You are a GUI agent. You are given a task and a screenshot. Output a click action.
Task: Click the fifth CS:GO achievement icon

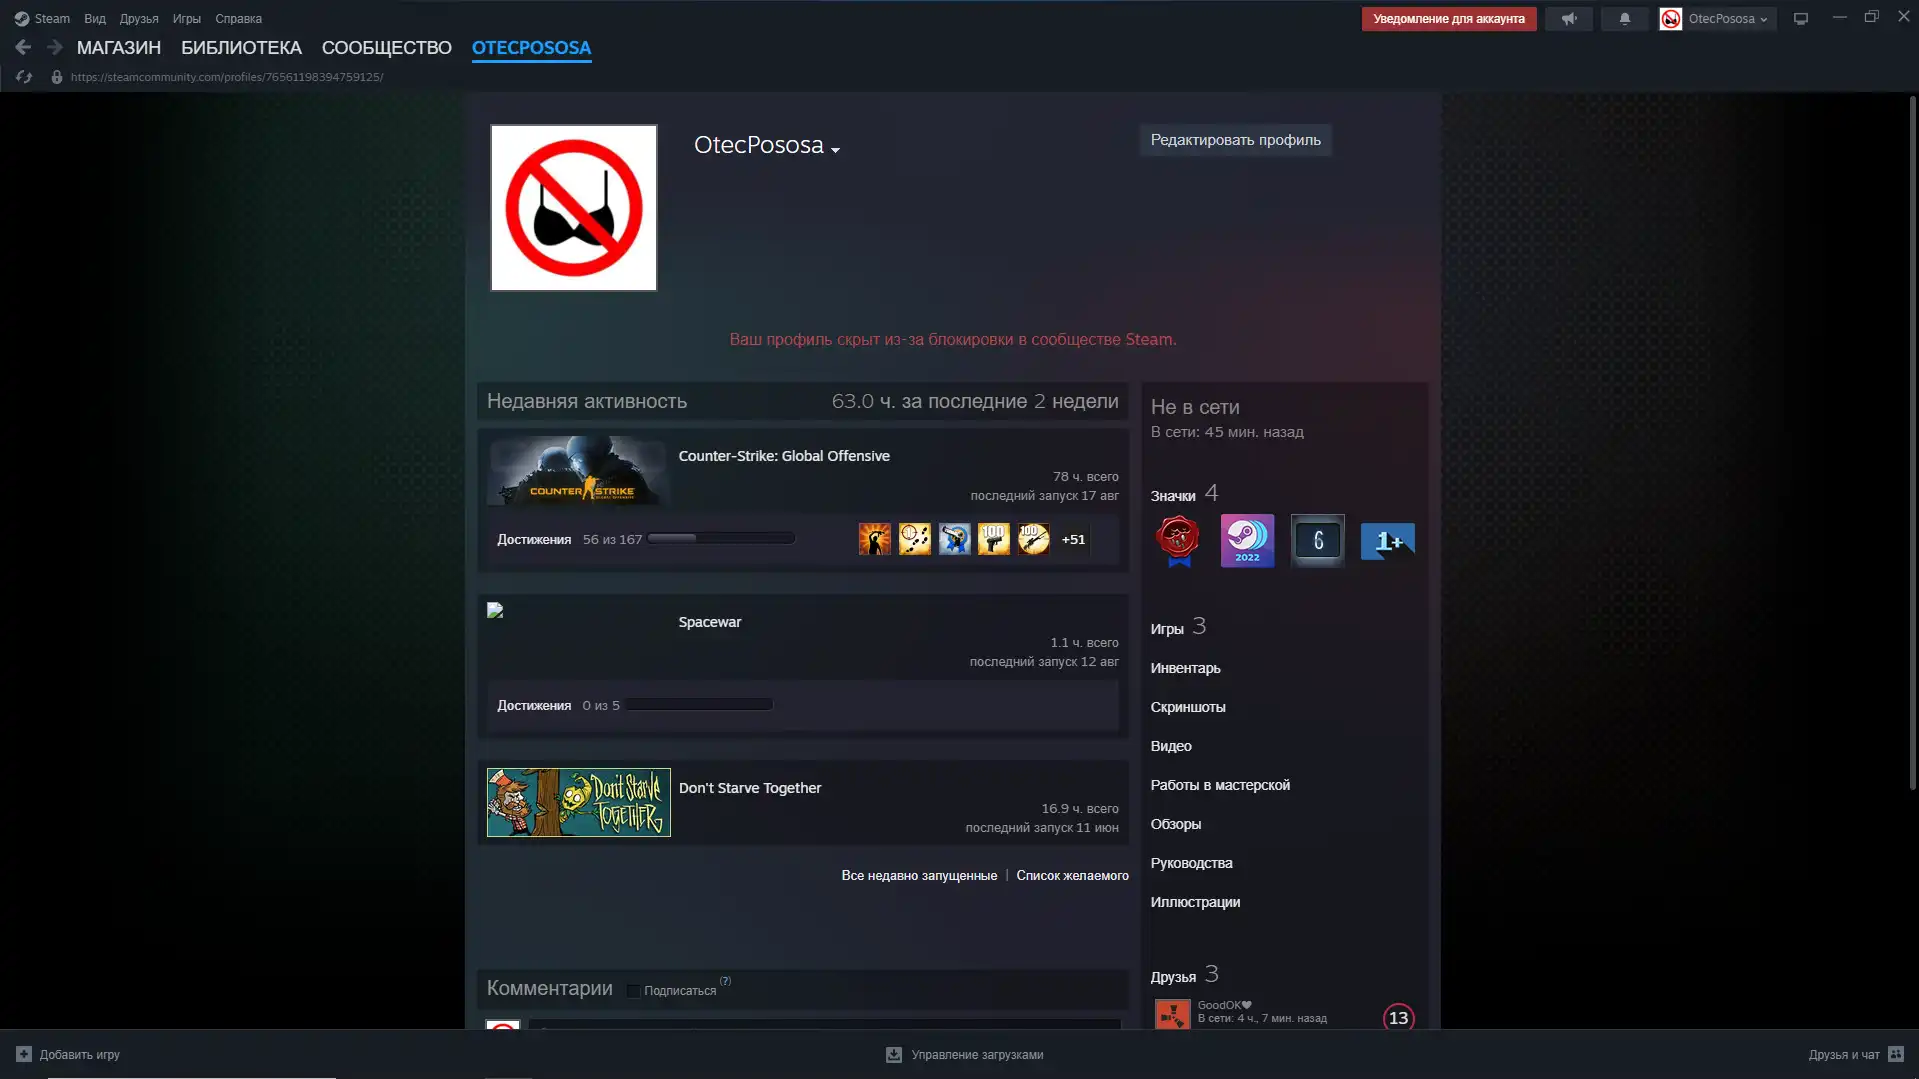pyautogui.click(x=1033, y=539)
